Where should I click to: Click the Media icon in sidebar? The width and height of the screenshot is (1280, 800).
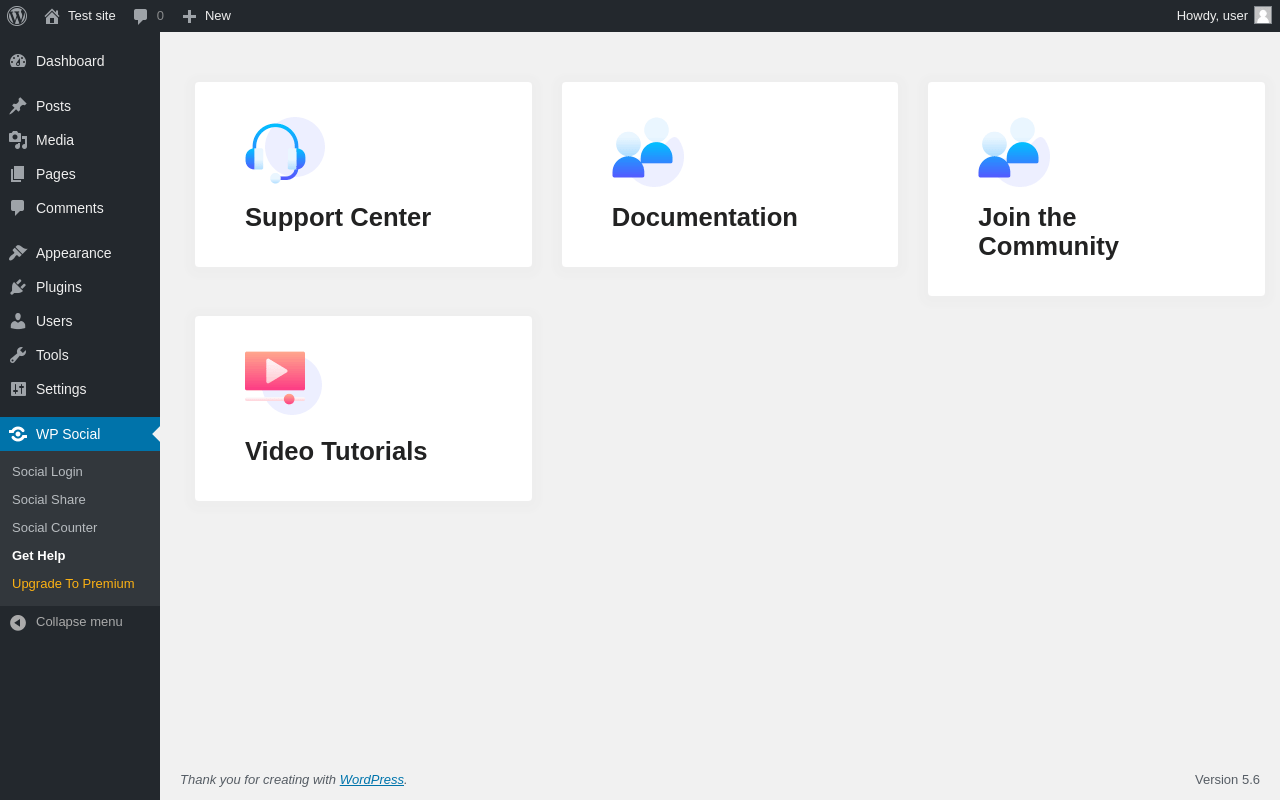pos(18,140)
